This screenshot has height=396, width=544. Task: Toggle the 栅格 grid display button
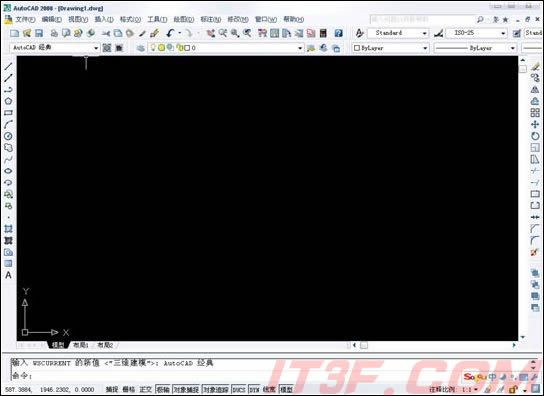(x=128, y=389)
